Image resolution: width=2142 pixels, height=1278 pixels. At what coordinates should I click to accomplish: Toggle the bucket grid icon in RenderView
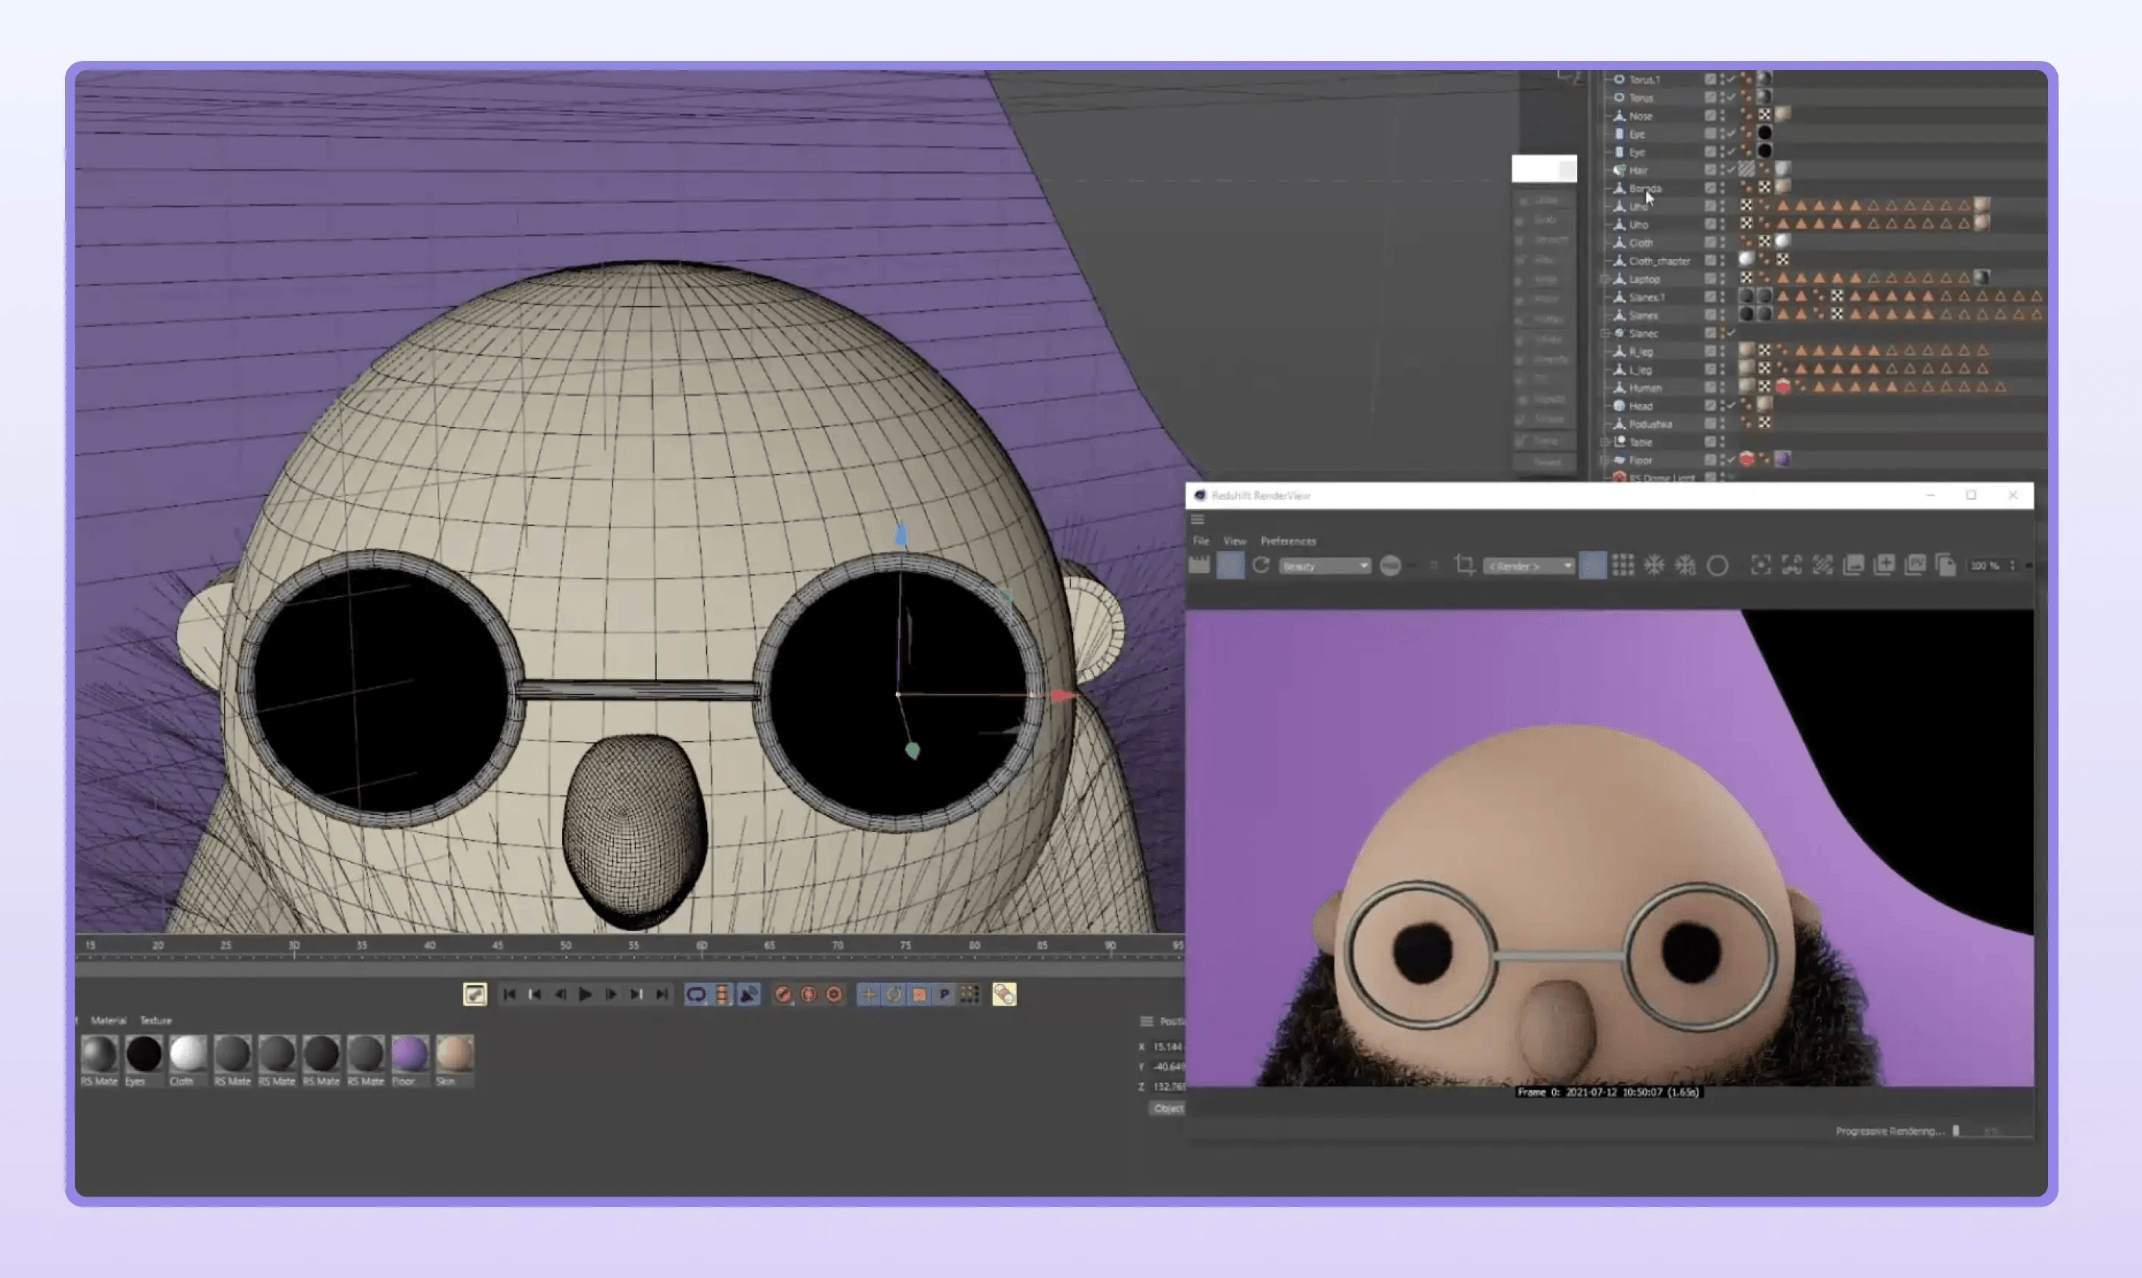(x=1623, y=565)
